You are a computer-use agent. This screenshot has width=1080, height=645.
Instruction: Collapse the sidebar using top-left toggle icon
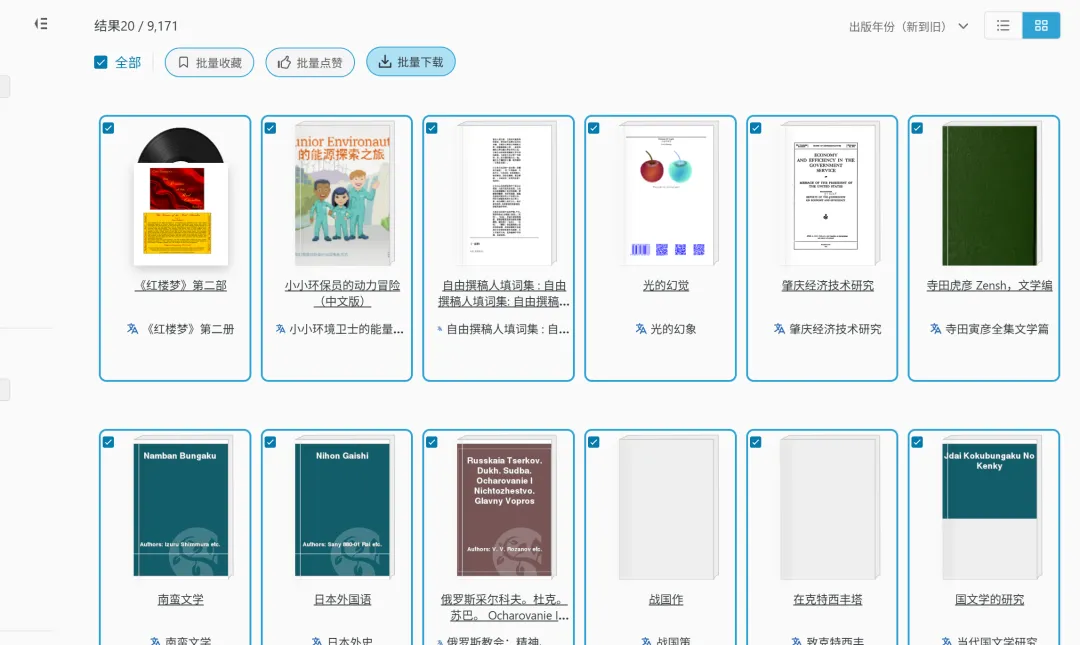tap(41, 24)
